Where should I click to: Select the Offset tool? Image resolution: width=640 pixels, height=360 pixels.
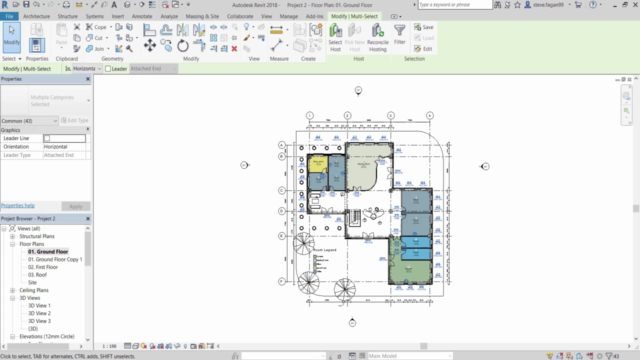tap(166, 30)
